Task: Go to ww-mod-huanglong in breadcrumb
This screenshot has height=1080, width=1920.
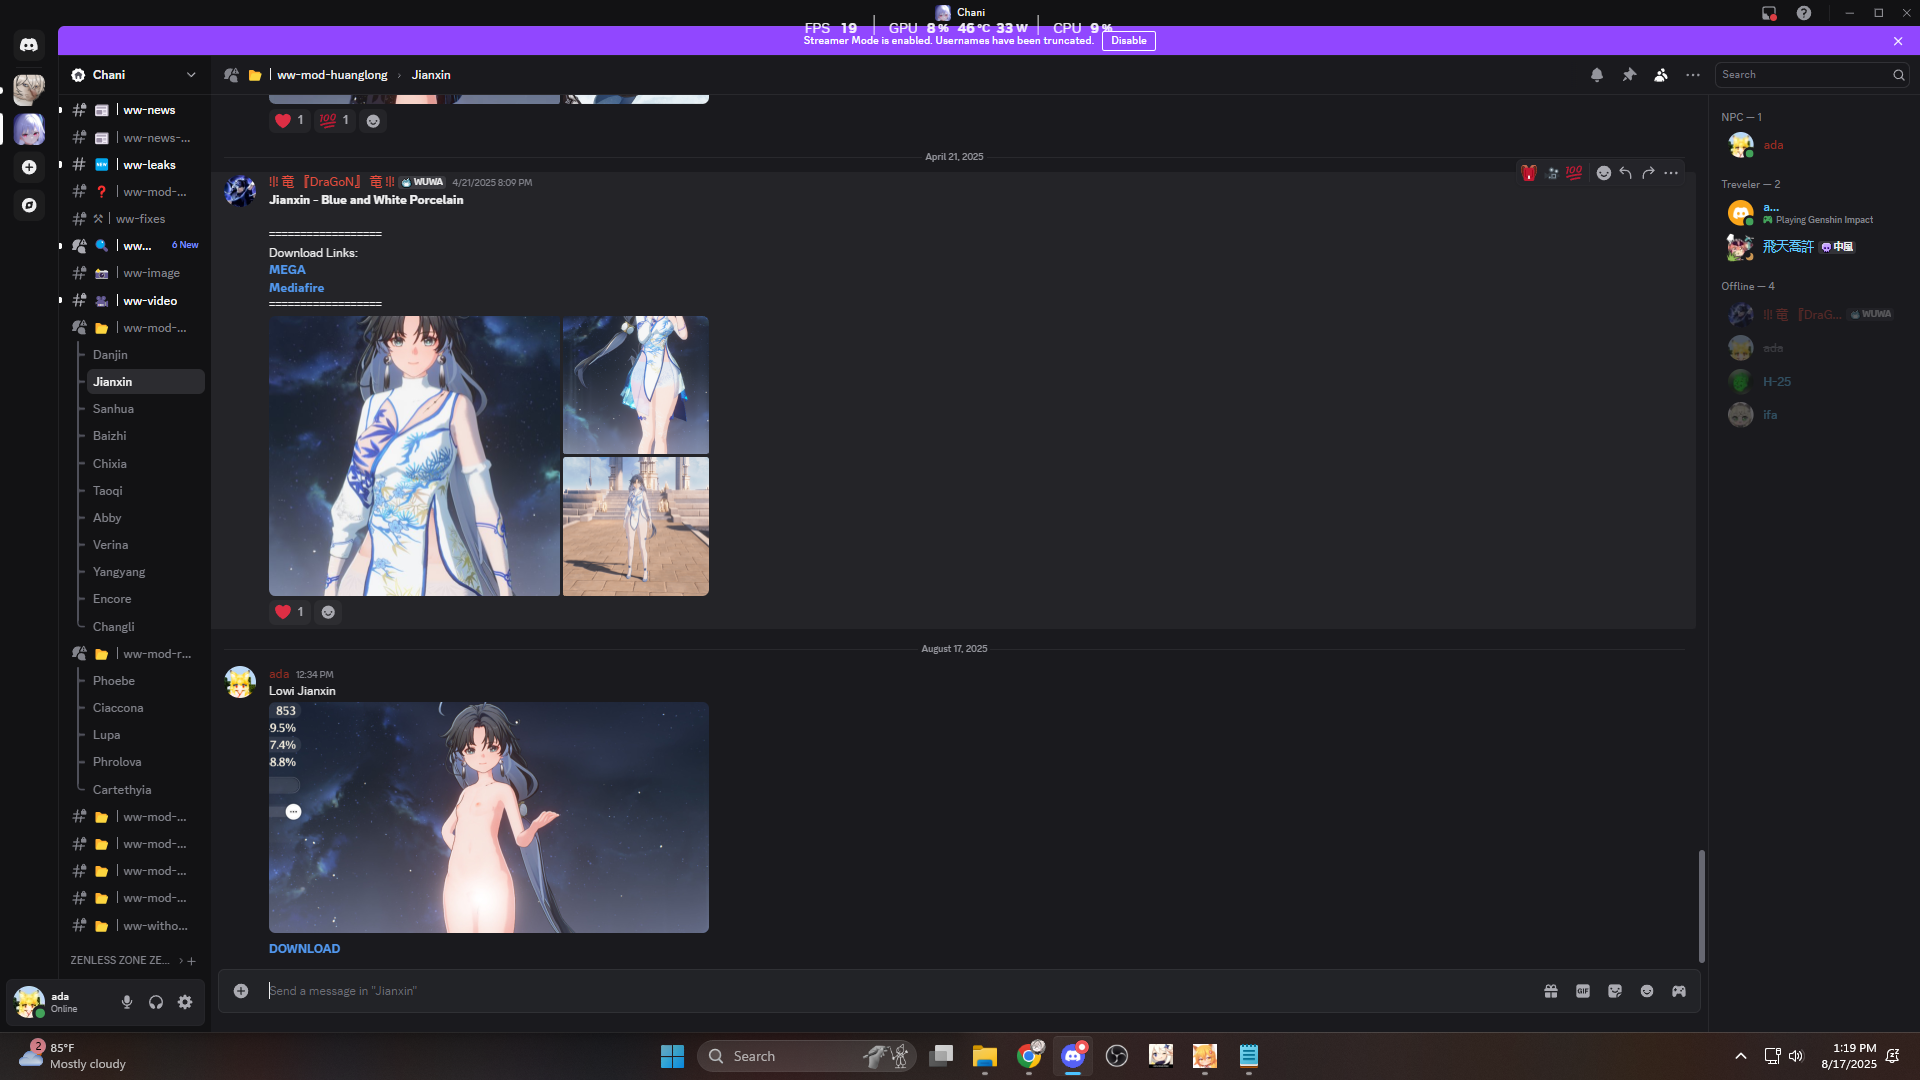Action: pos(332,75)
